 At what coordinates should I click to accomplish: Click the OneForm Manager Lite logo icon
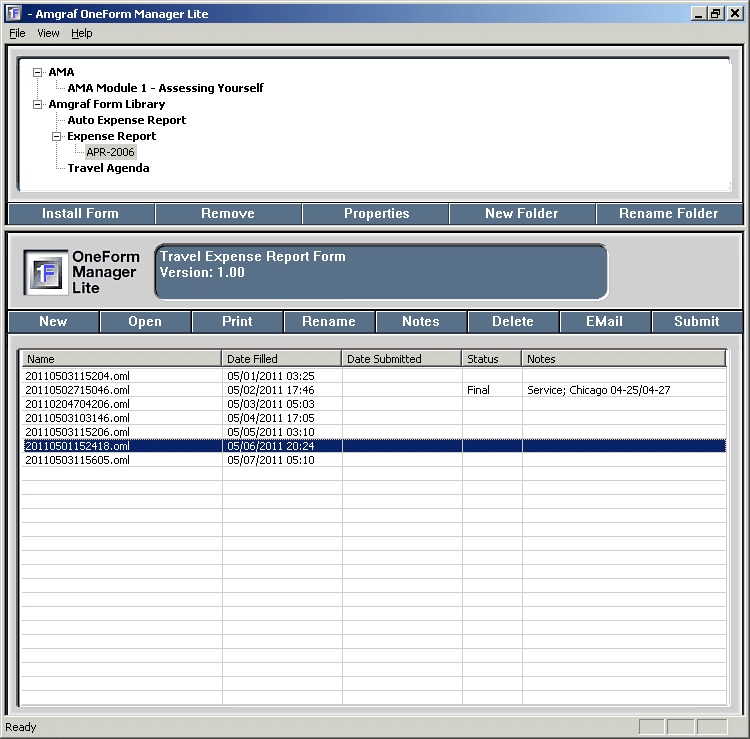coord(46,273)
